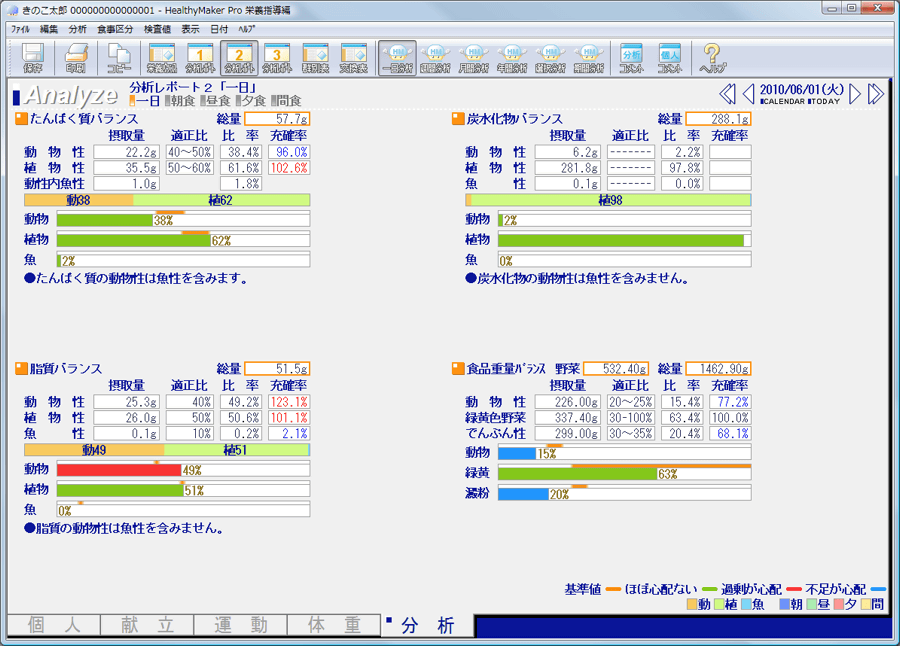Click the コピー (copy) toolbar icon
Screen dimensions: 900x646
(x=119, y=58)
